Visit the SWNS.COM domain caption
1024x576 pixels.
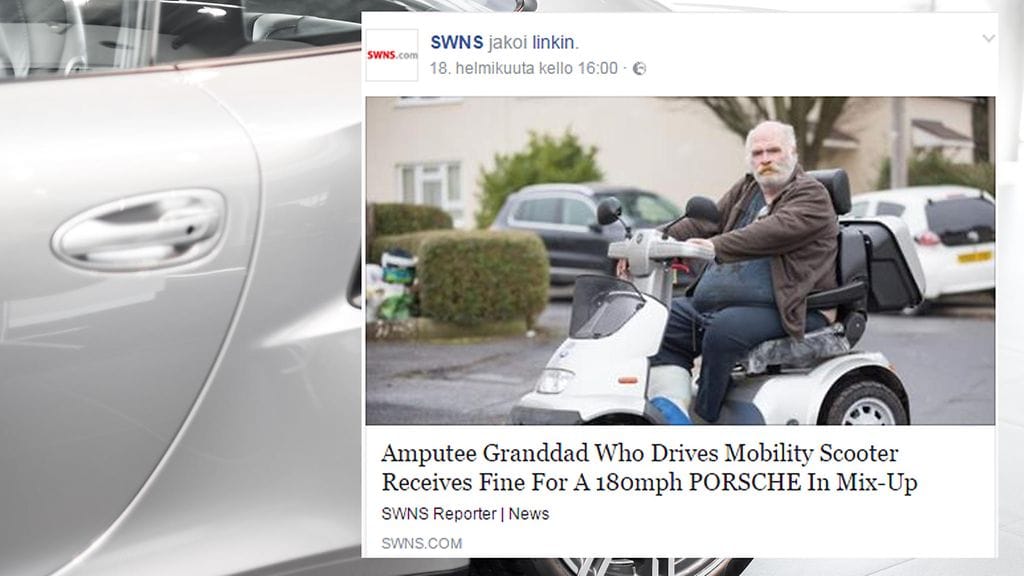pyautogui.click(x=422, y=543)
